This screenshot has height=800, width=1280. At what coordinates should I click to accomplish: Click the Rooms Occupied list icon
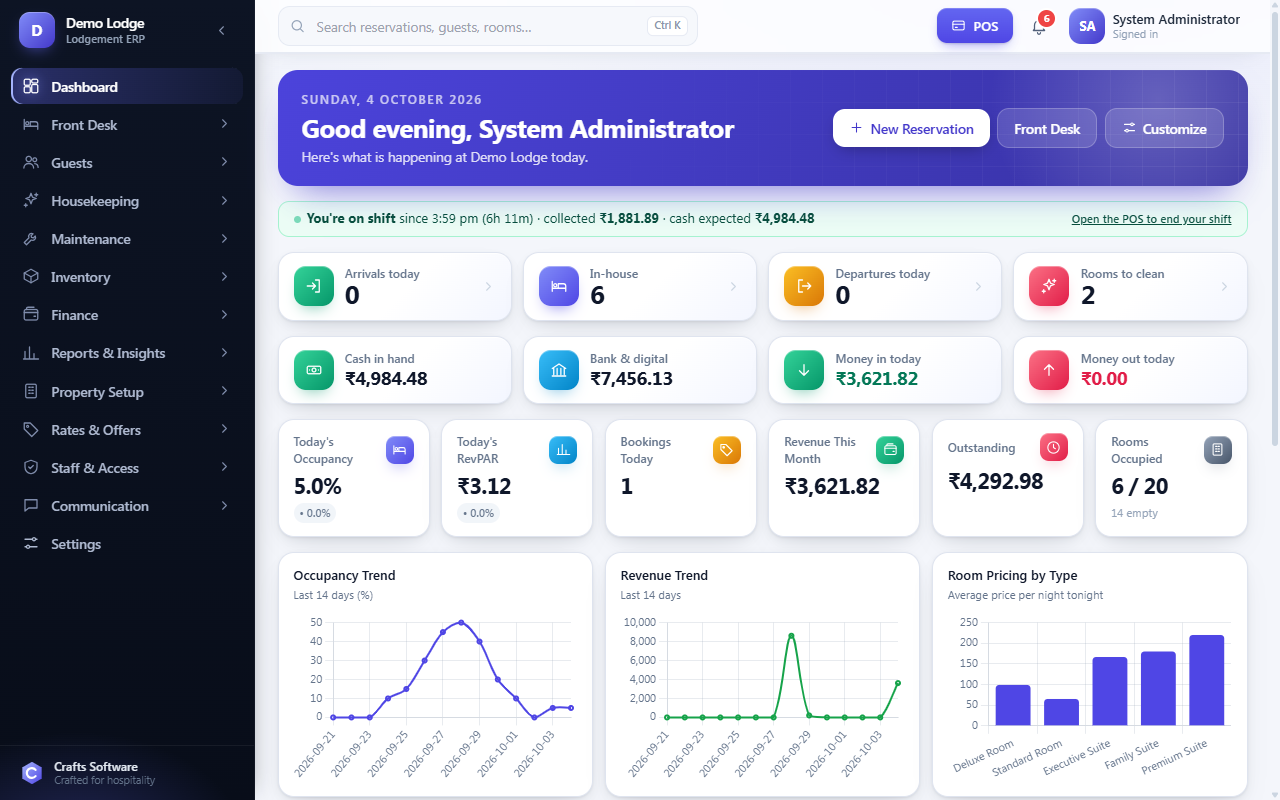click(1217, 450)
